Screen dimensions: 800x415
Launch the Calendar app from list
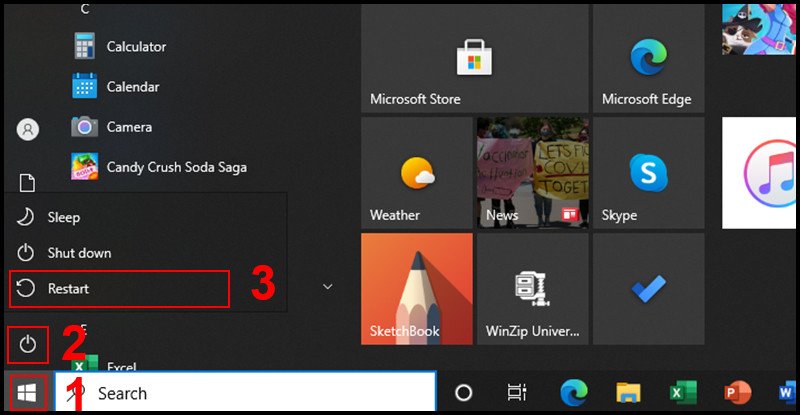tap(132, 87)
